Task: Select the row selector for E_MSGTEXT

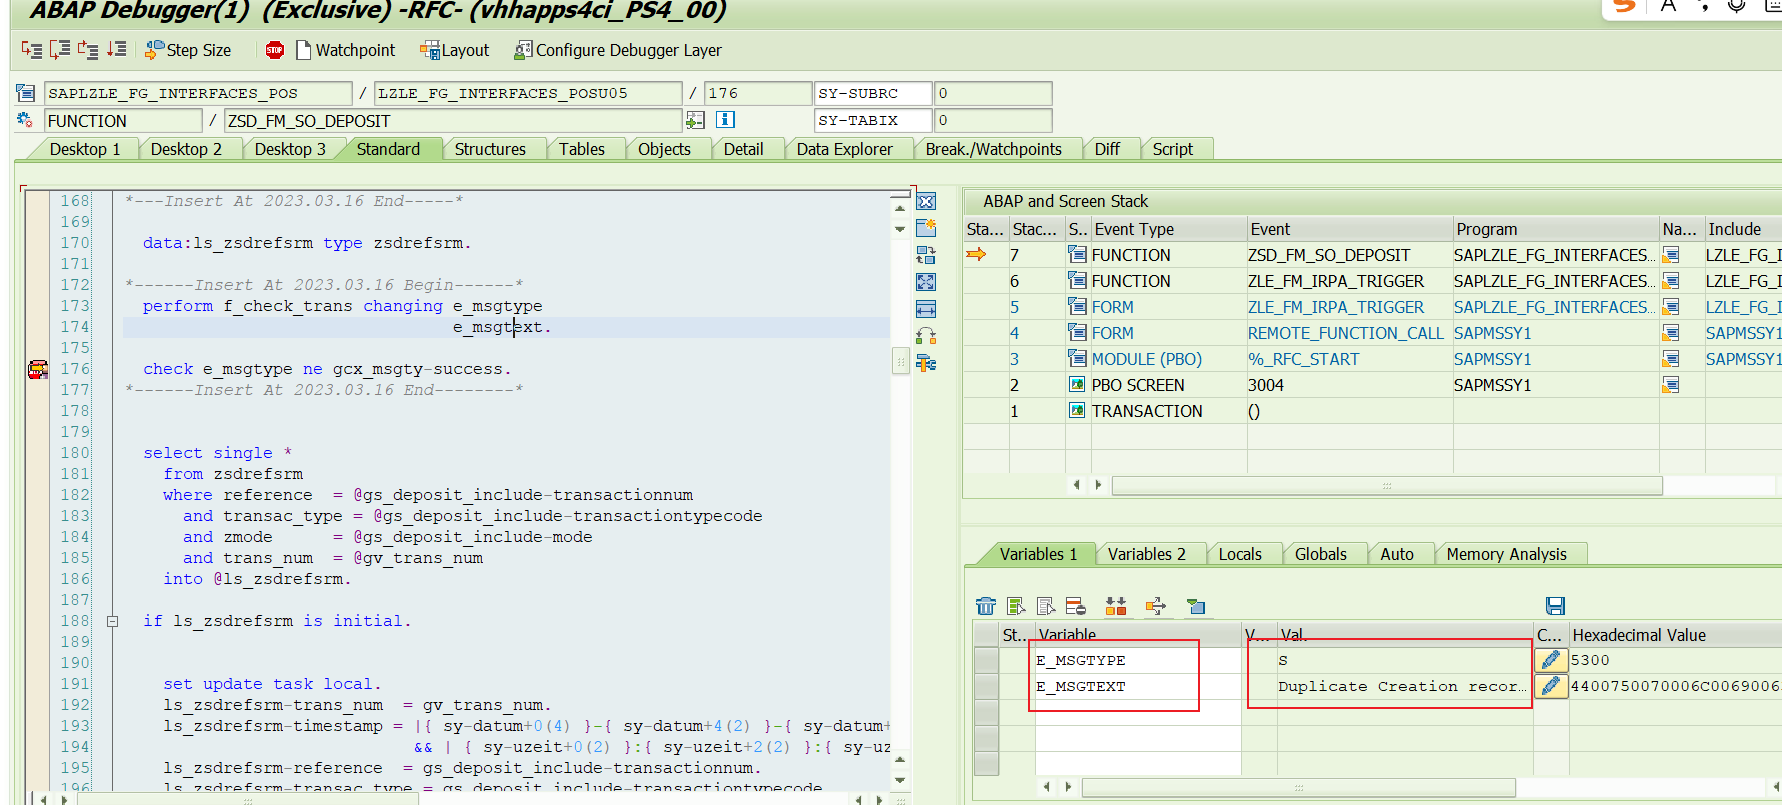Action: (x=986, y=687)
